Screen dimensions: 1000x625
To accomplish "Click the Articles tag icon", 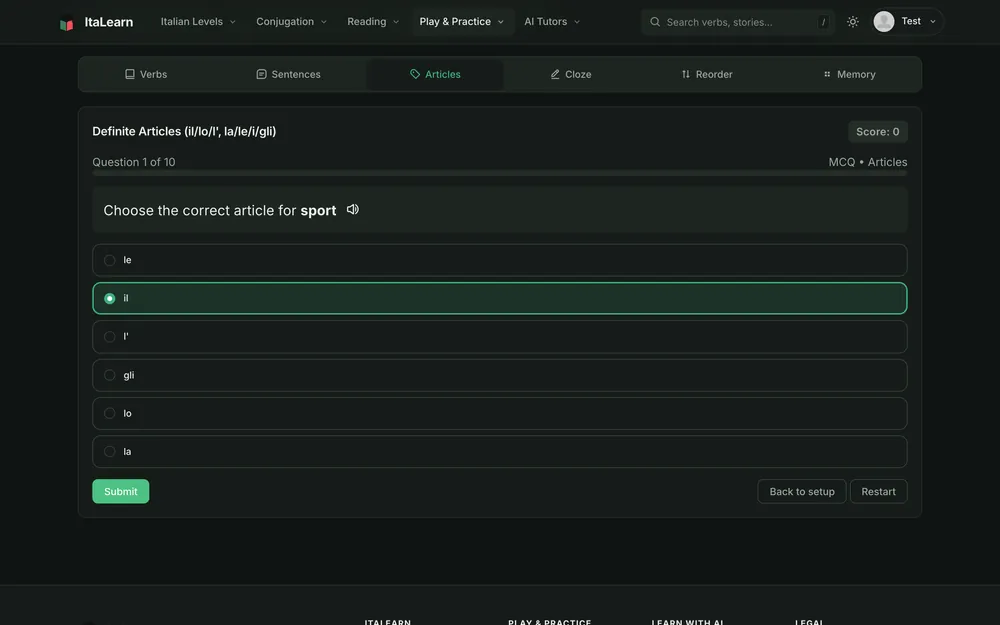I will [415, 74].
